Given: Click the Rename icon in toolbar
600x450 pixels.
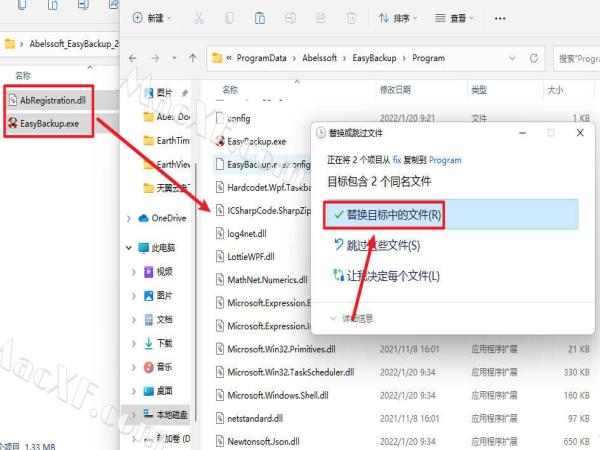Looking at the screenshot, I should pos(290,18).
